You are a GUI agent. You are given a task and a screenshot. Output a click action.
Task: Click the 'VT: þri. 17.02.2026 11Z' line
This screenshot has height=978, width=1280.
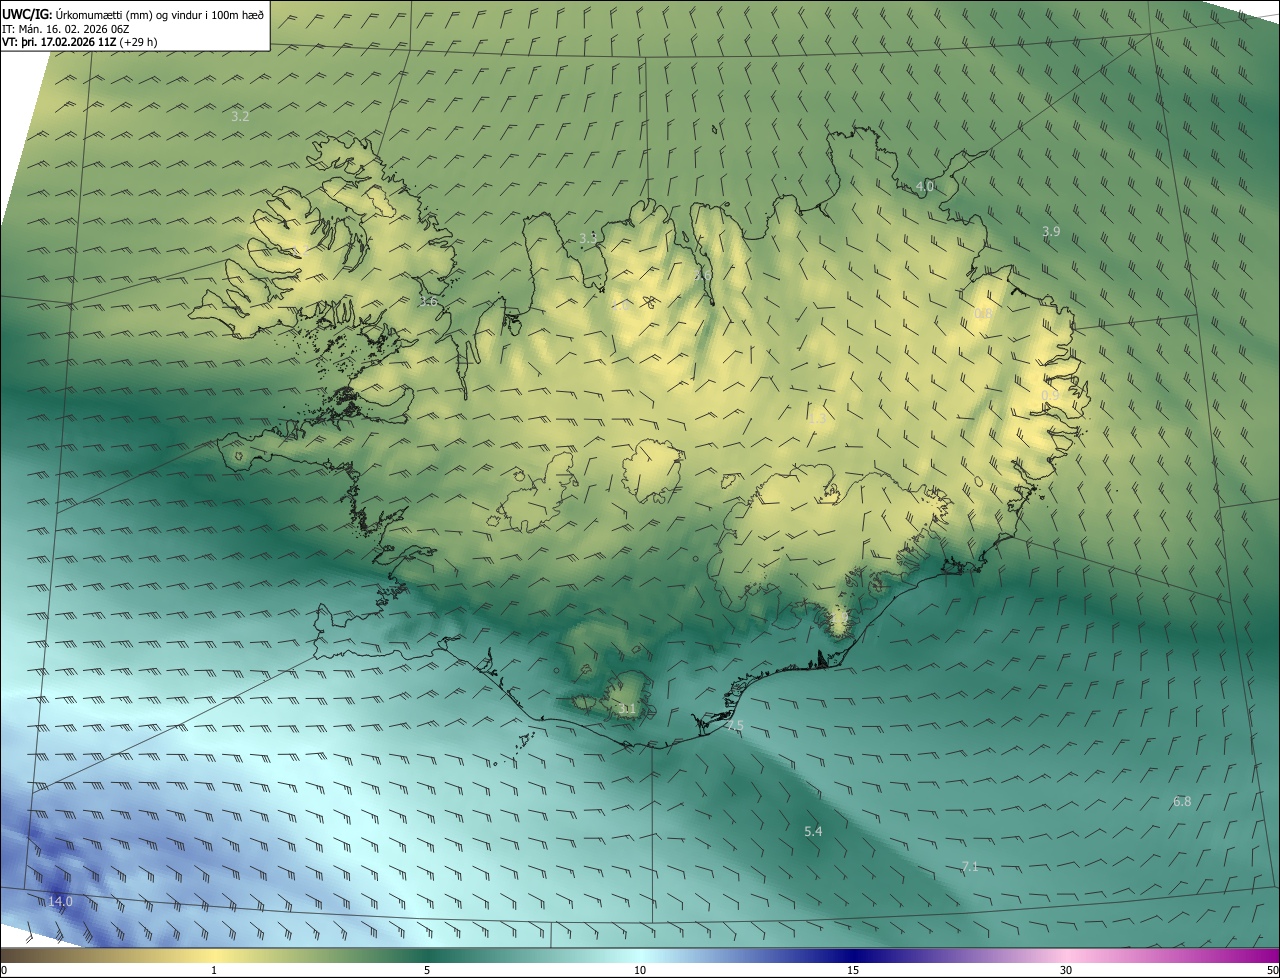click(x=79, y=42)
